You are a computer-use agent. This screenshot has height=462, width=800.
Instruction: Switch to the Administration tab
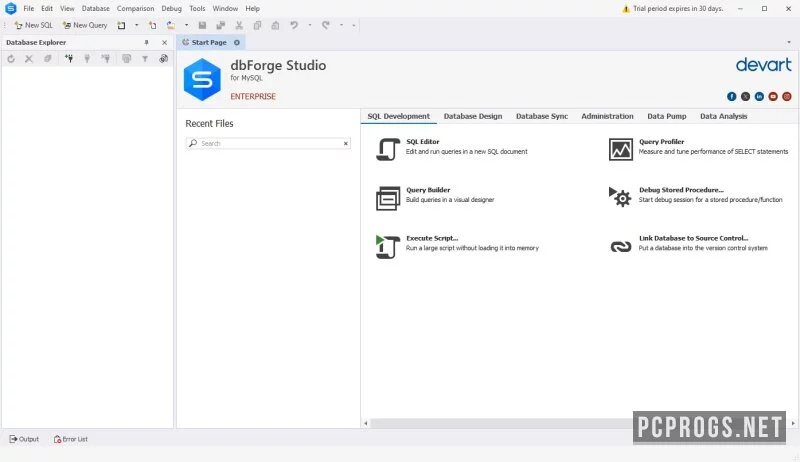click(607, 116)
